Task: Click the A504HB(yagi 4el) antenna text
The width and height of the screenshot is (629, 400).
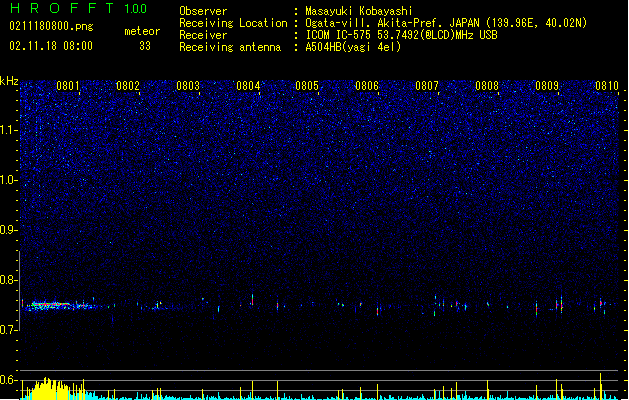Action: (353, 47)
